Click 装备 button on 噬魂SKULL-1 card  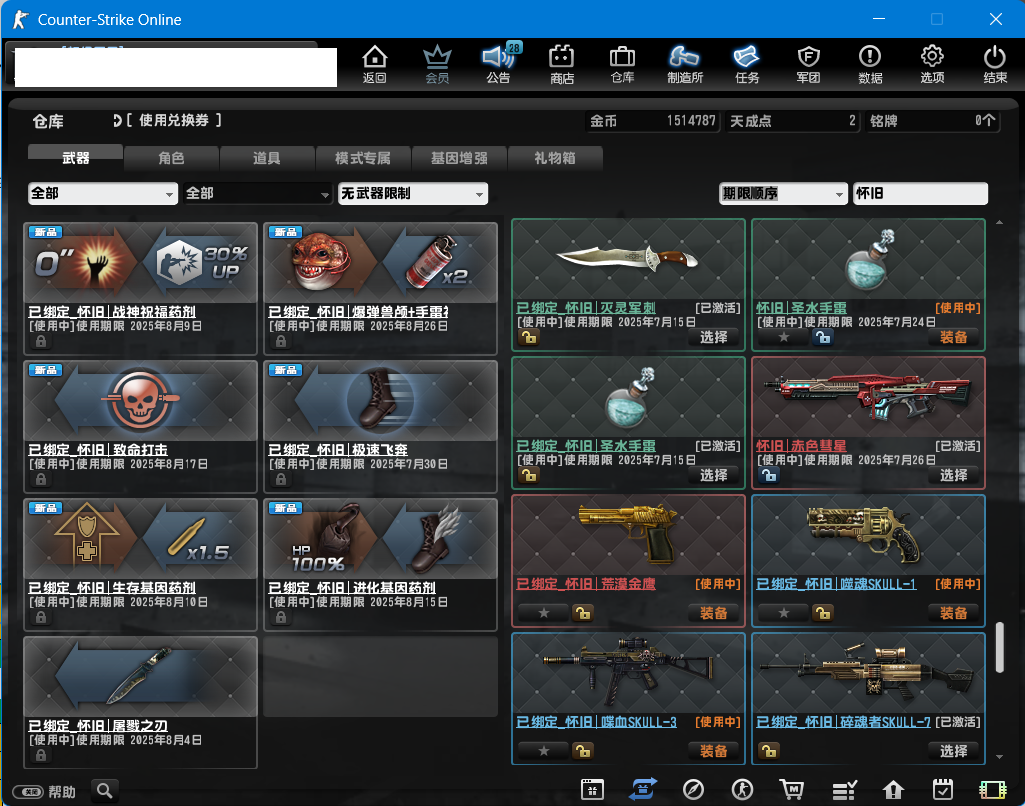954,613
